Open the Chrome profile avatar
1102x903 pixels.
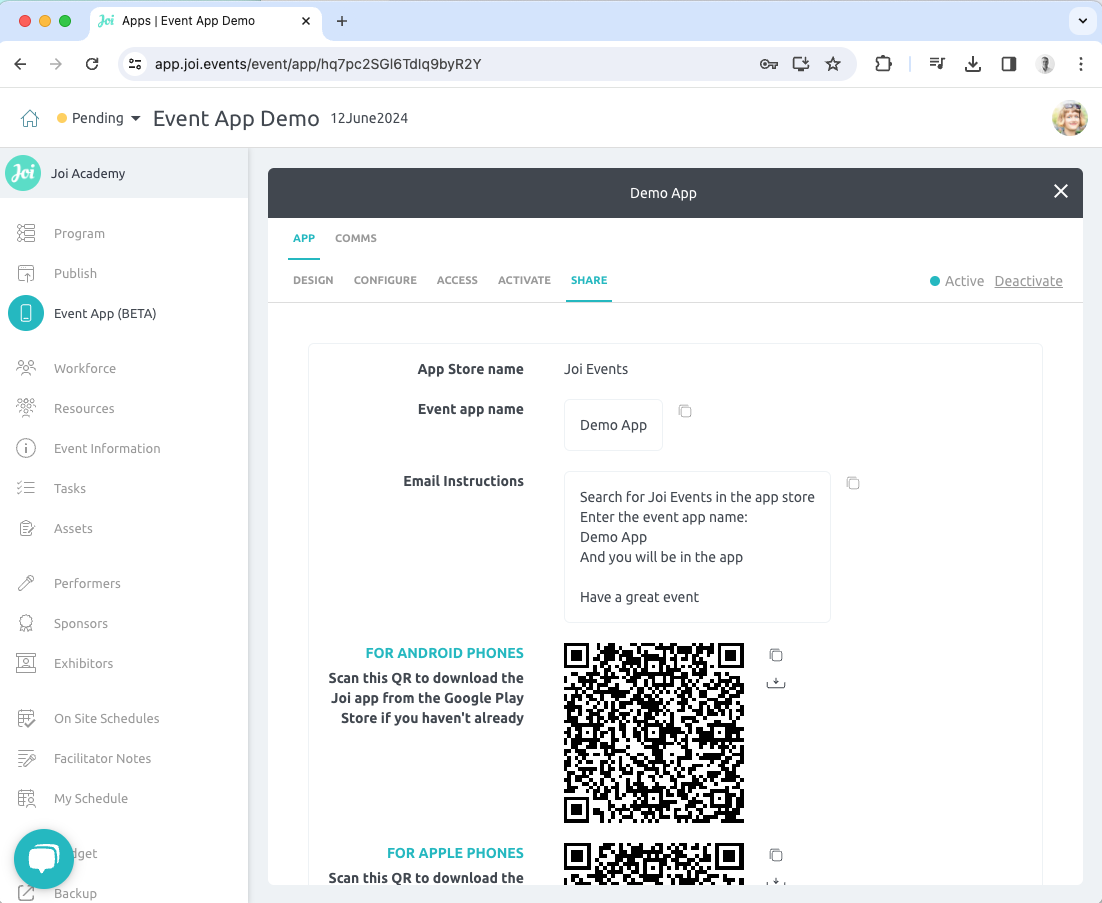(1045, 64)
